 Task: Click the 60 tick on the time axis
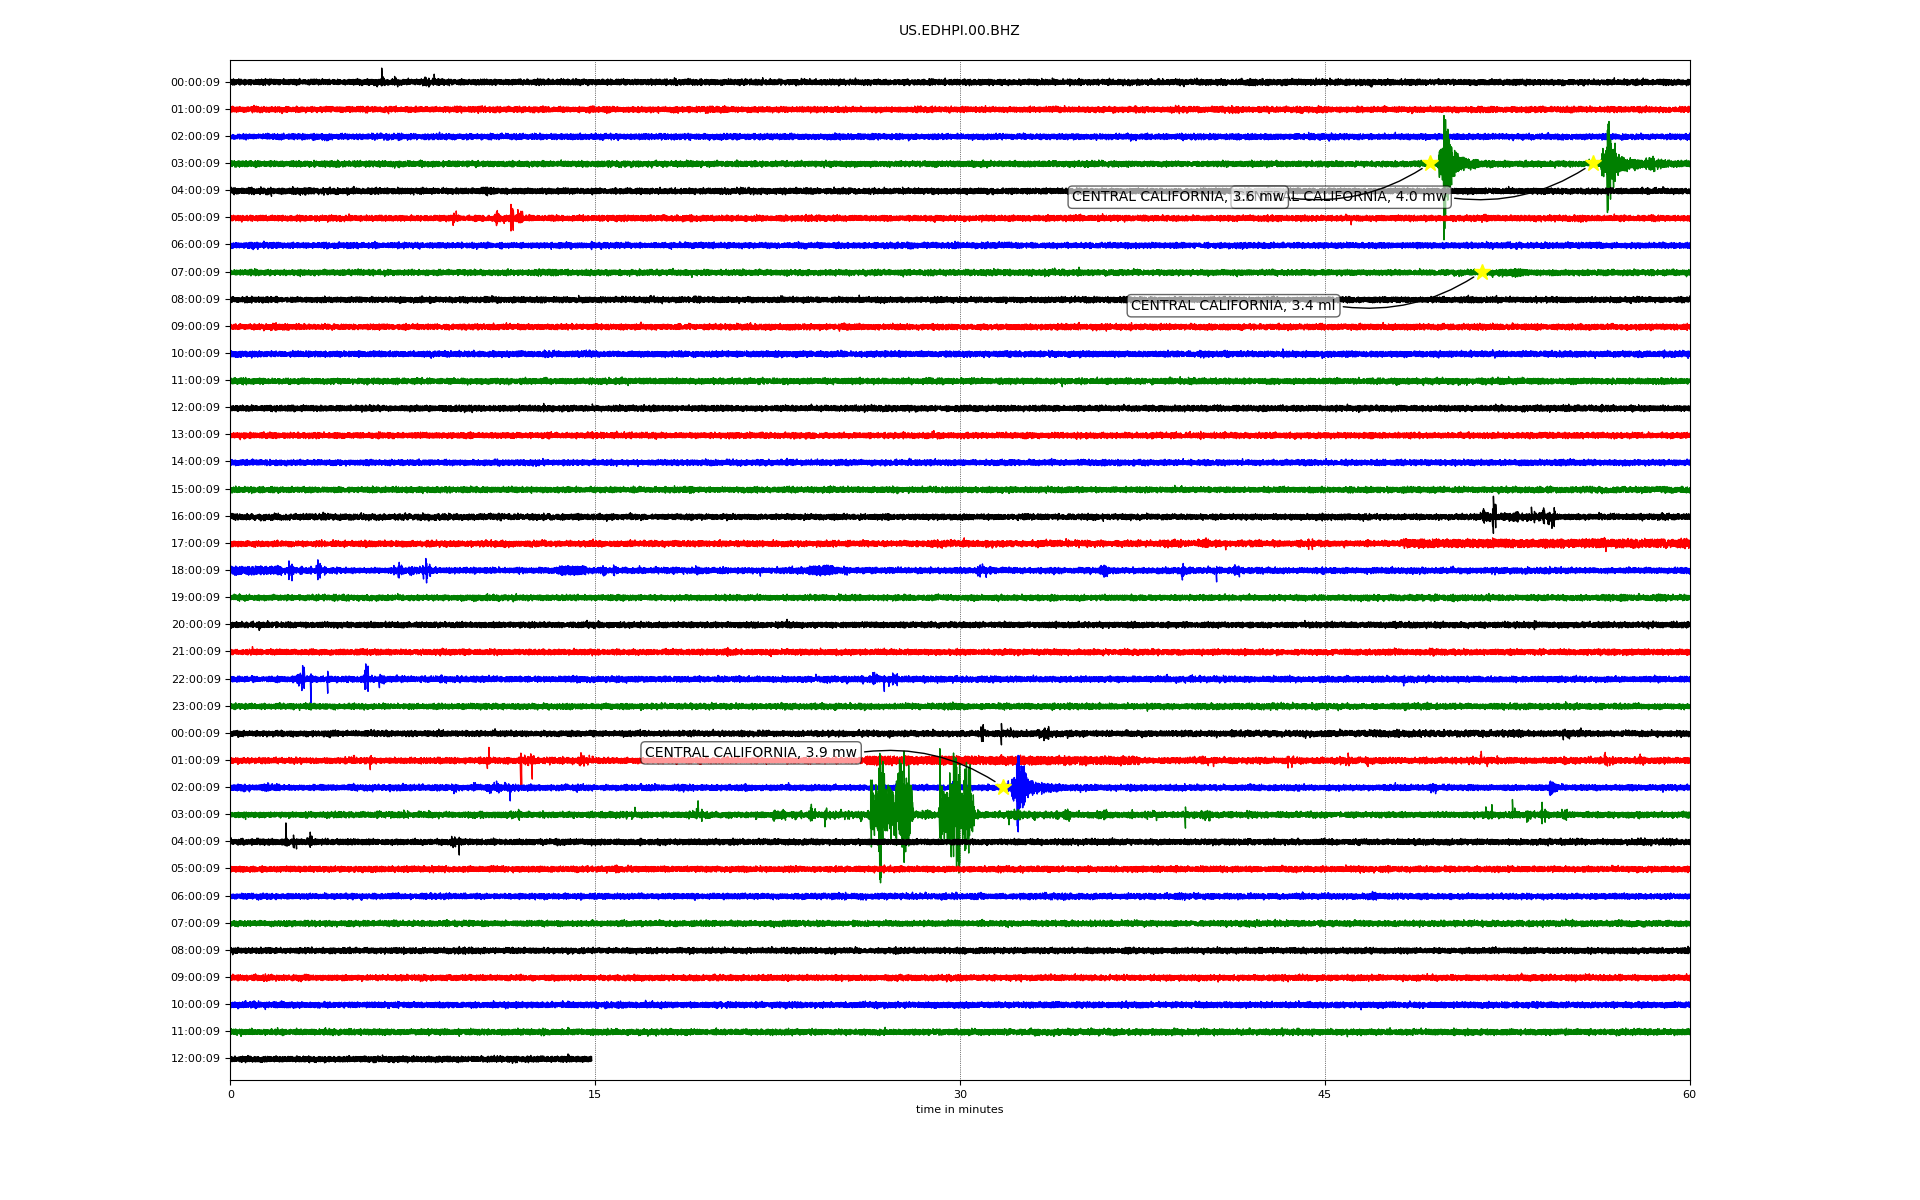tap(1689, 1094)
